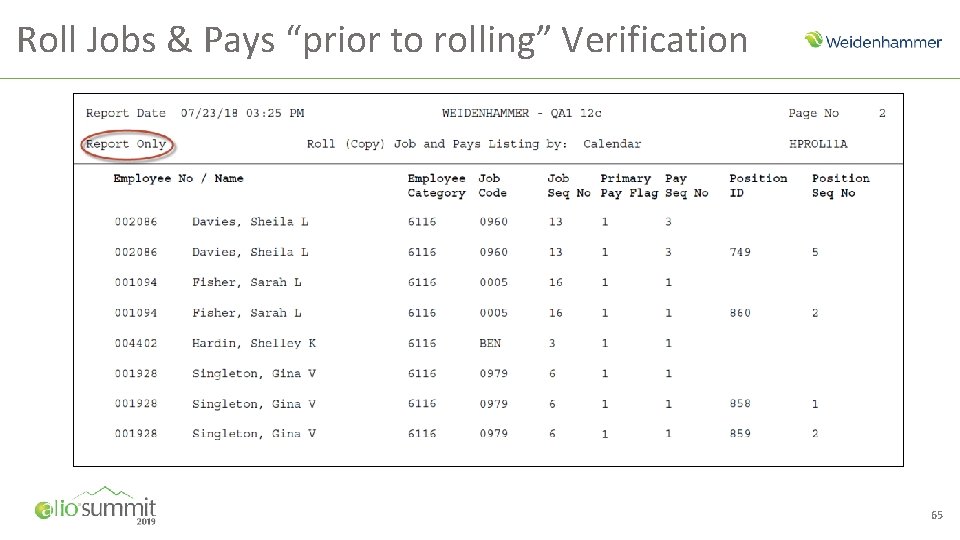The width and height of the screenshot is (960, 540).
Task: Click the "Position Seq No" column header
Action: point(840,185)
